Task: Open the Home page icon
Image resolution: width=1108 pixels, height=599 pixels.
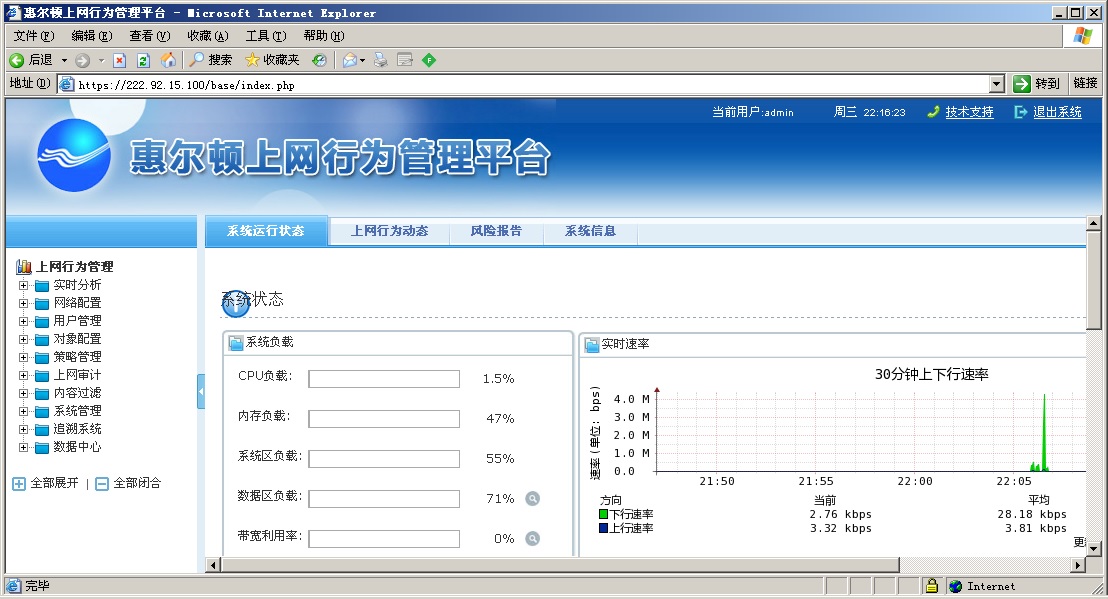Action: point(168,61)
